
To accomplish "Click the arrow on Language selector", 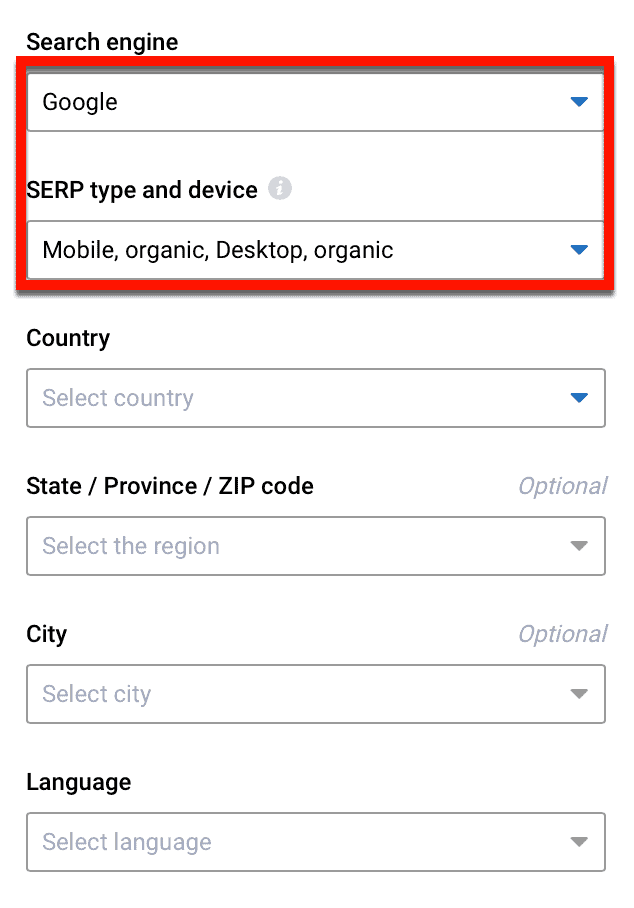I will (x=578, y=842).
